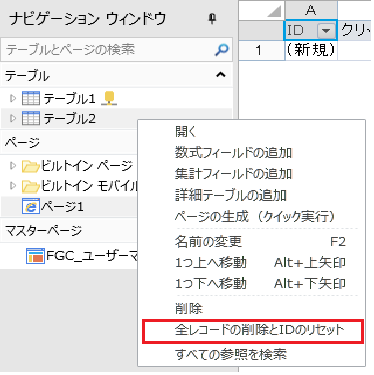This screenshot has width=374, height=375.
Task: Select the FGC_ユーザー master page entry
Action: click(x=92, y=256)
